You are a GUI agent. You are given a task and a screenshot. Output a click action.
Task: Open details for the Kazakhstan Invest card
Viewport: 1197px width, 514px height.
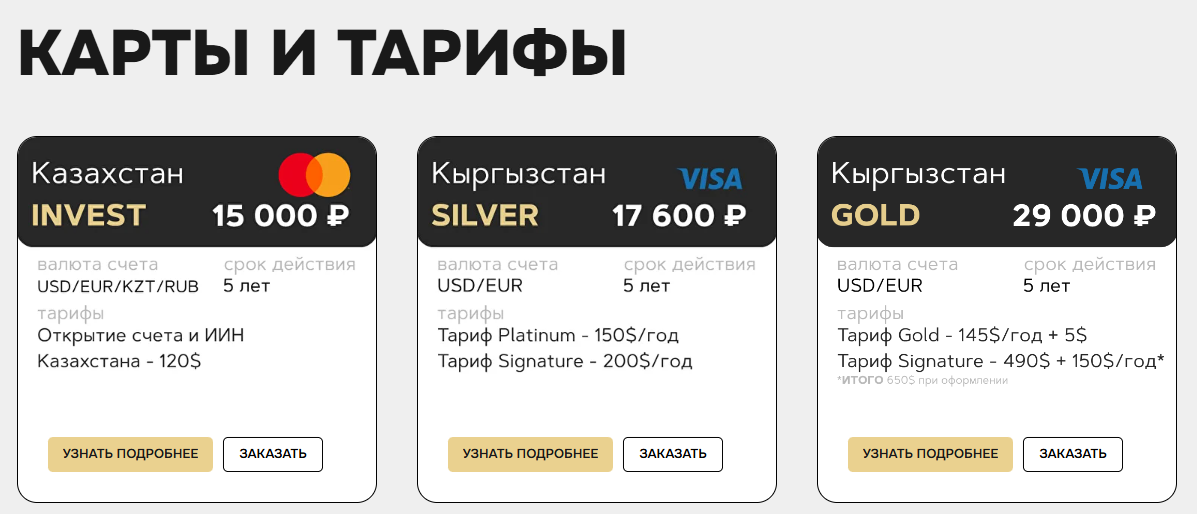click(x=131, y=454)
